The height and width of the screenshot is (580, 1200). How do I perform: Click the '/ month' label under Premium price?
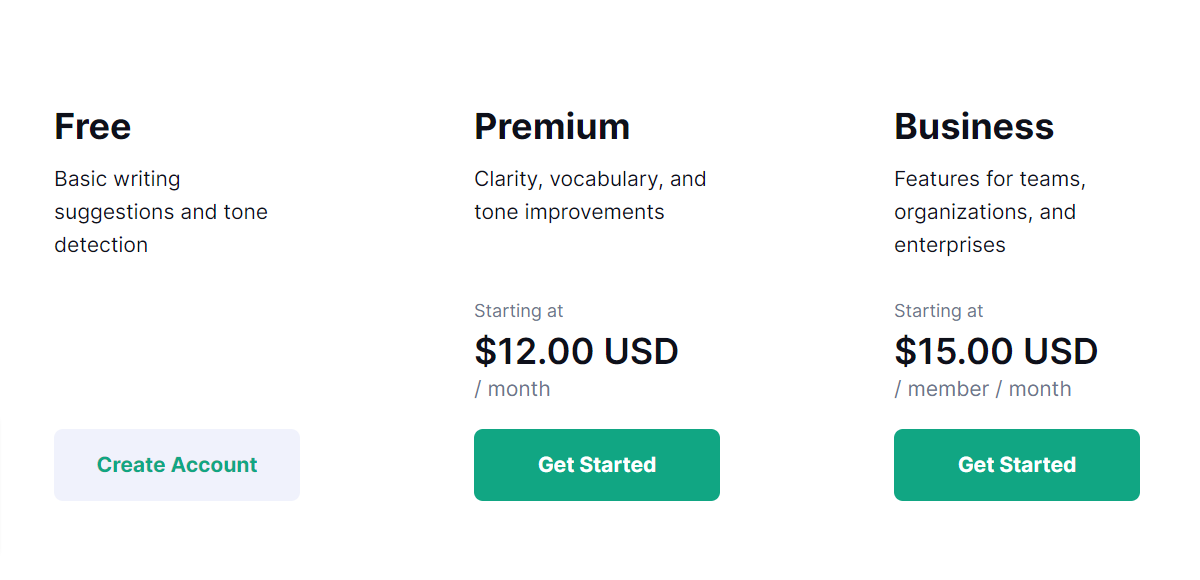click(513, 389)
